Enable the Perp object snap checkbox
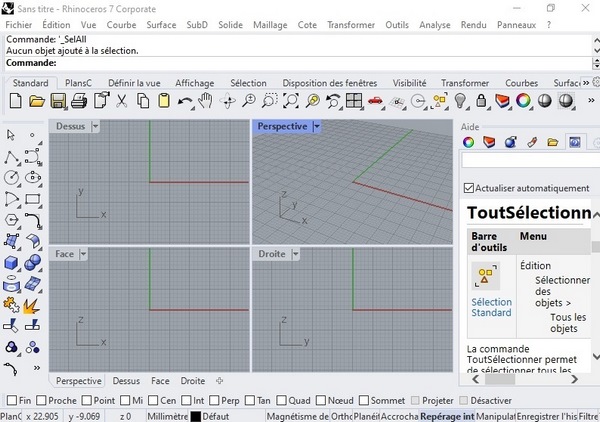 [214, 400]
